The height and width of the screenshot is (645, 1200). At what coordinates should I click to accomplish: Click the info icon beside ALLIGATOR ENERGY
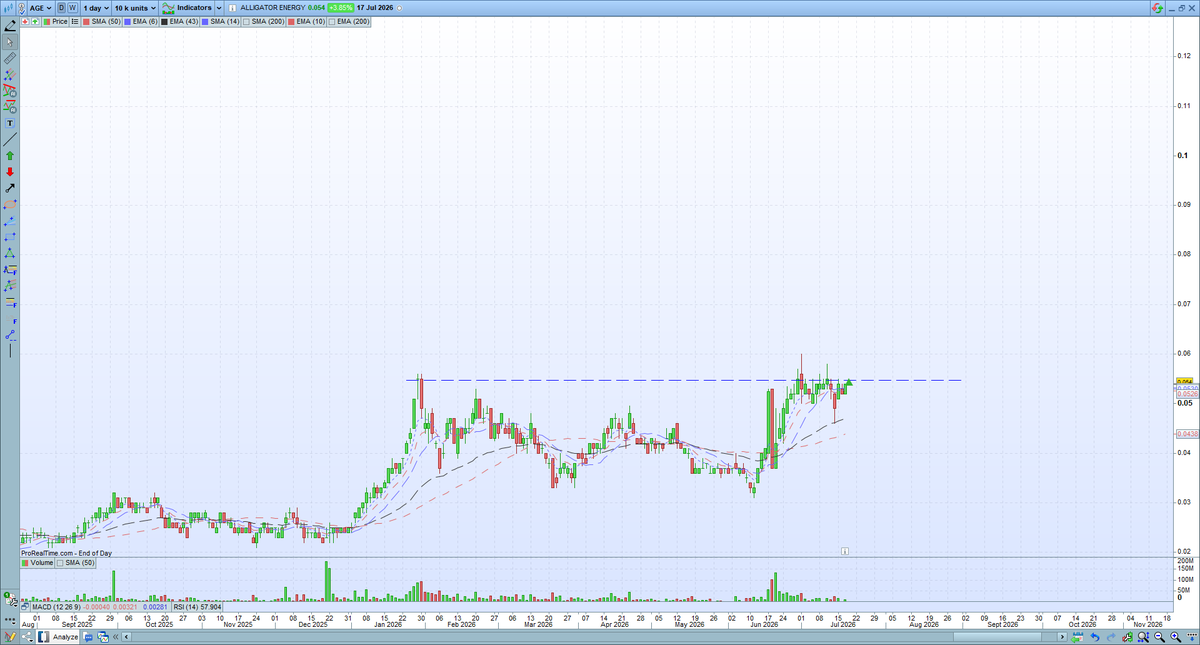click(232, 8)
